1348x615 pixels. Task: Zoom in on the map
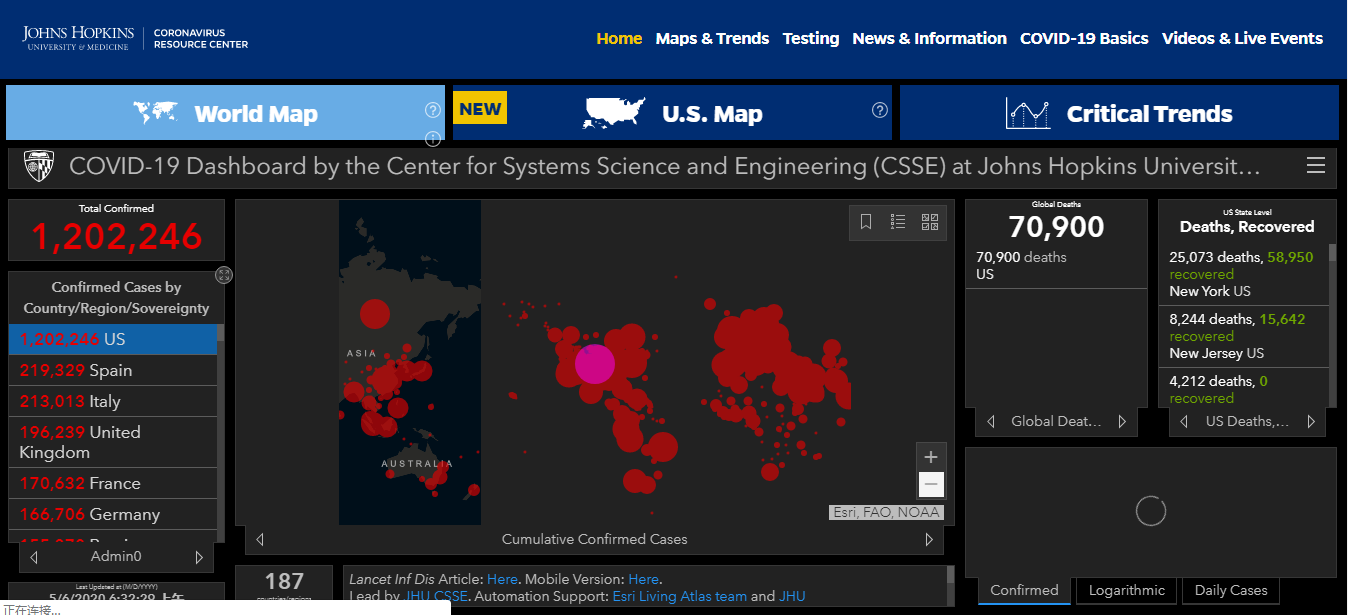(x=931, y=457)
